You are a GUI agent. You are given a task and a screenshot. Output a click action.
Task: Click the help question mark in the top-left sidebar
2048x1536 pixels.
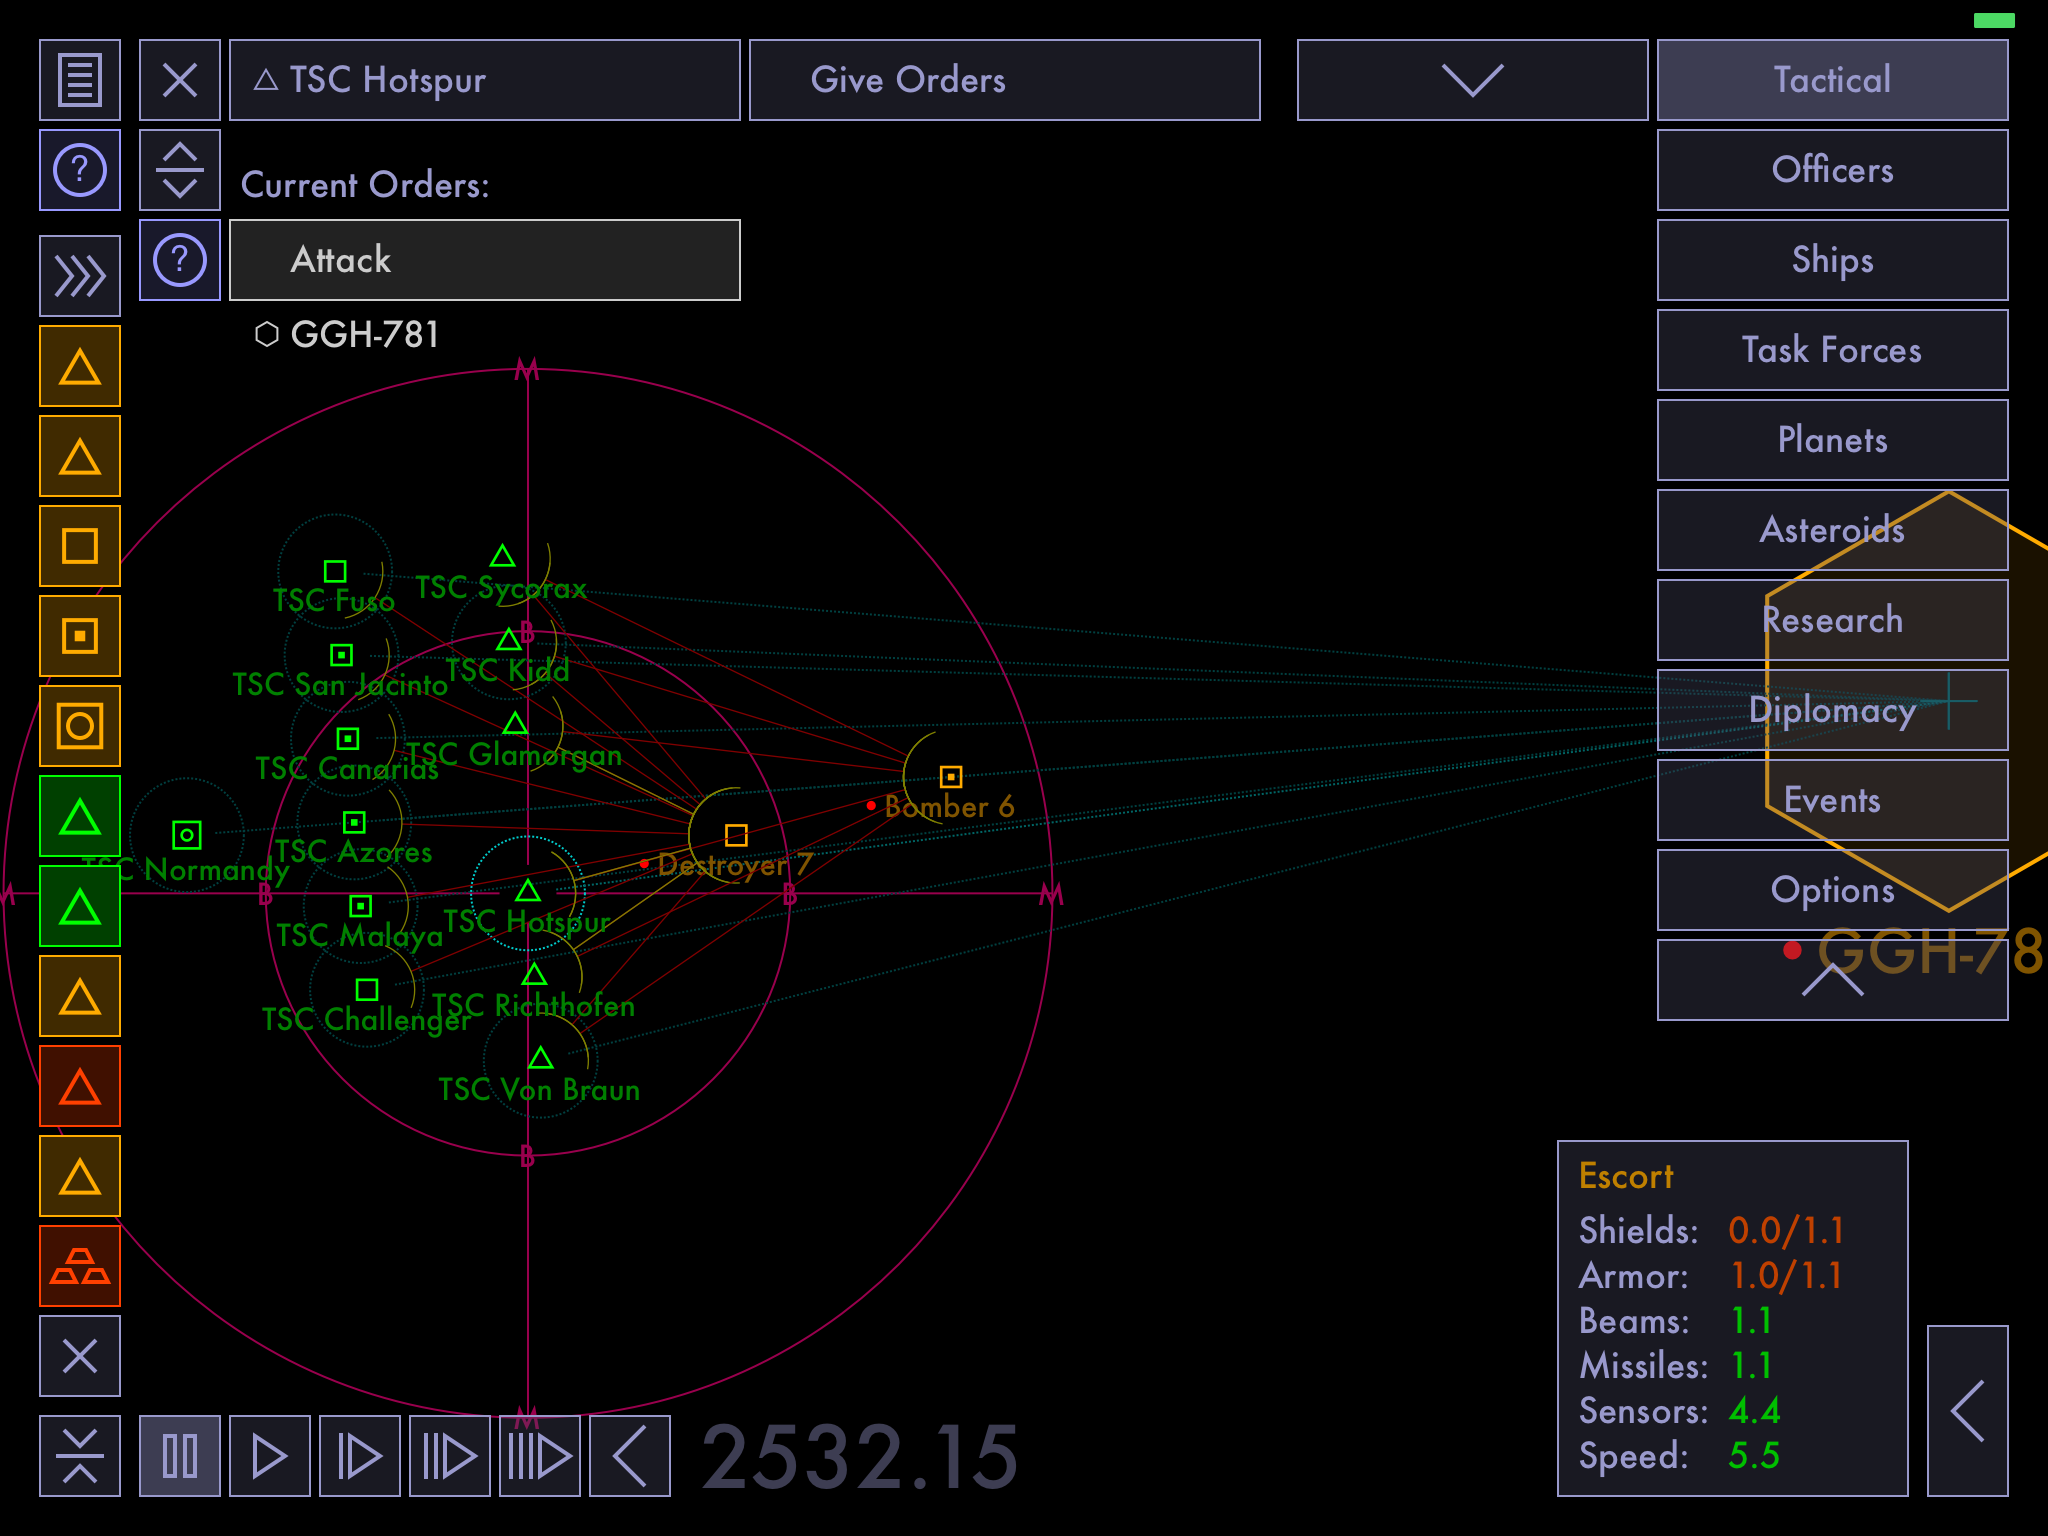pos(80,170)
